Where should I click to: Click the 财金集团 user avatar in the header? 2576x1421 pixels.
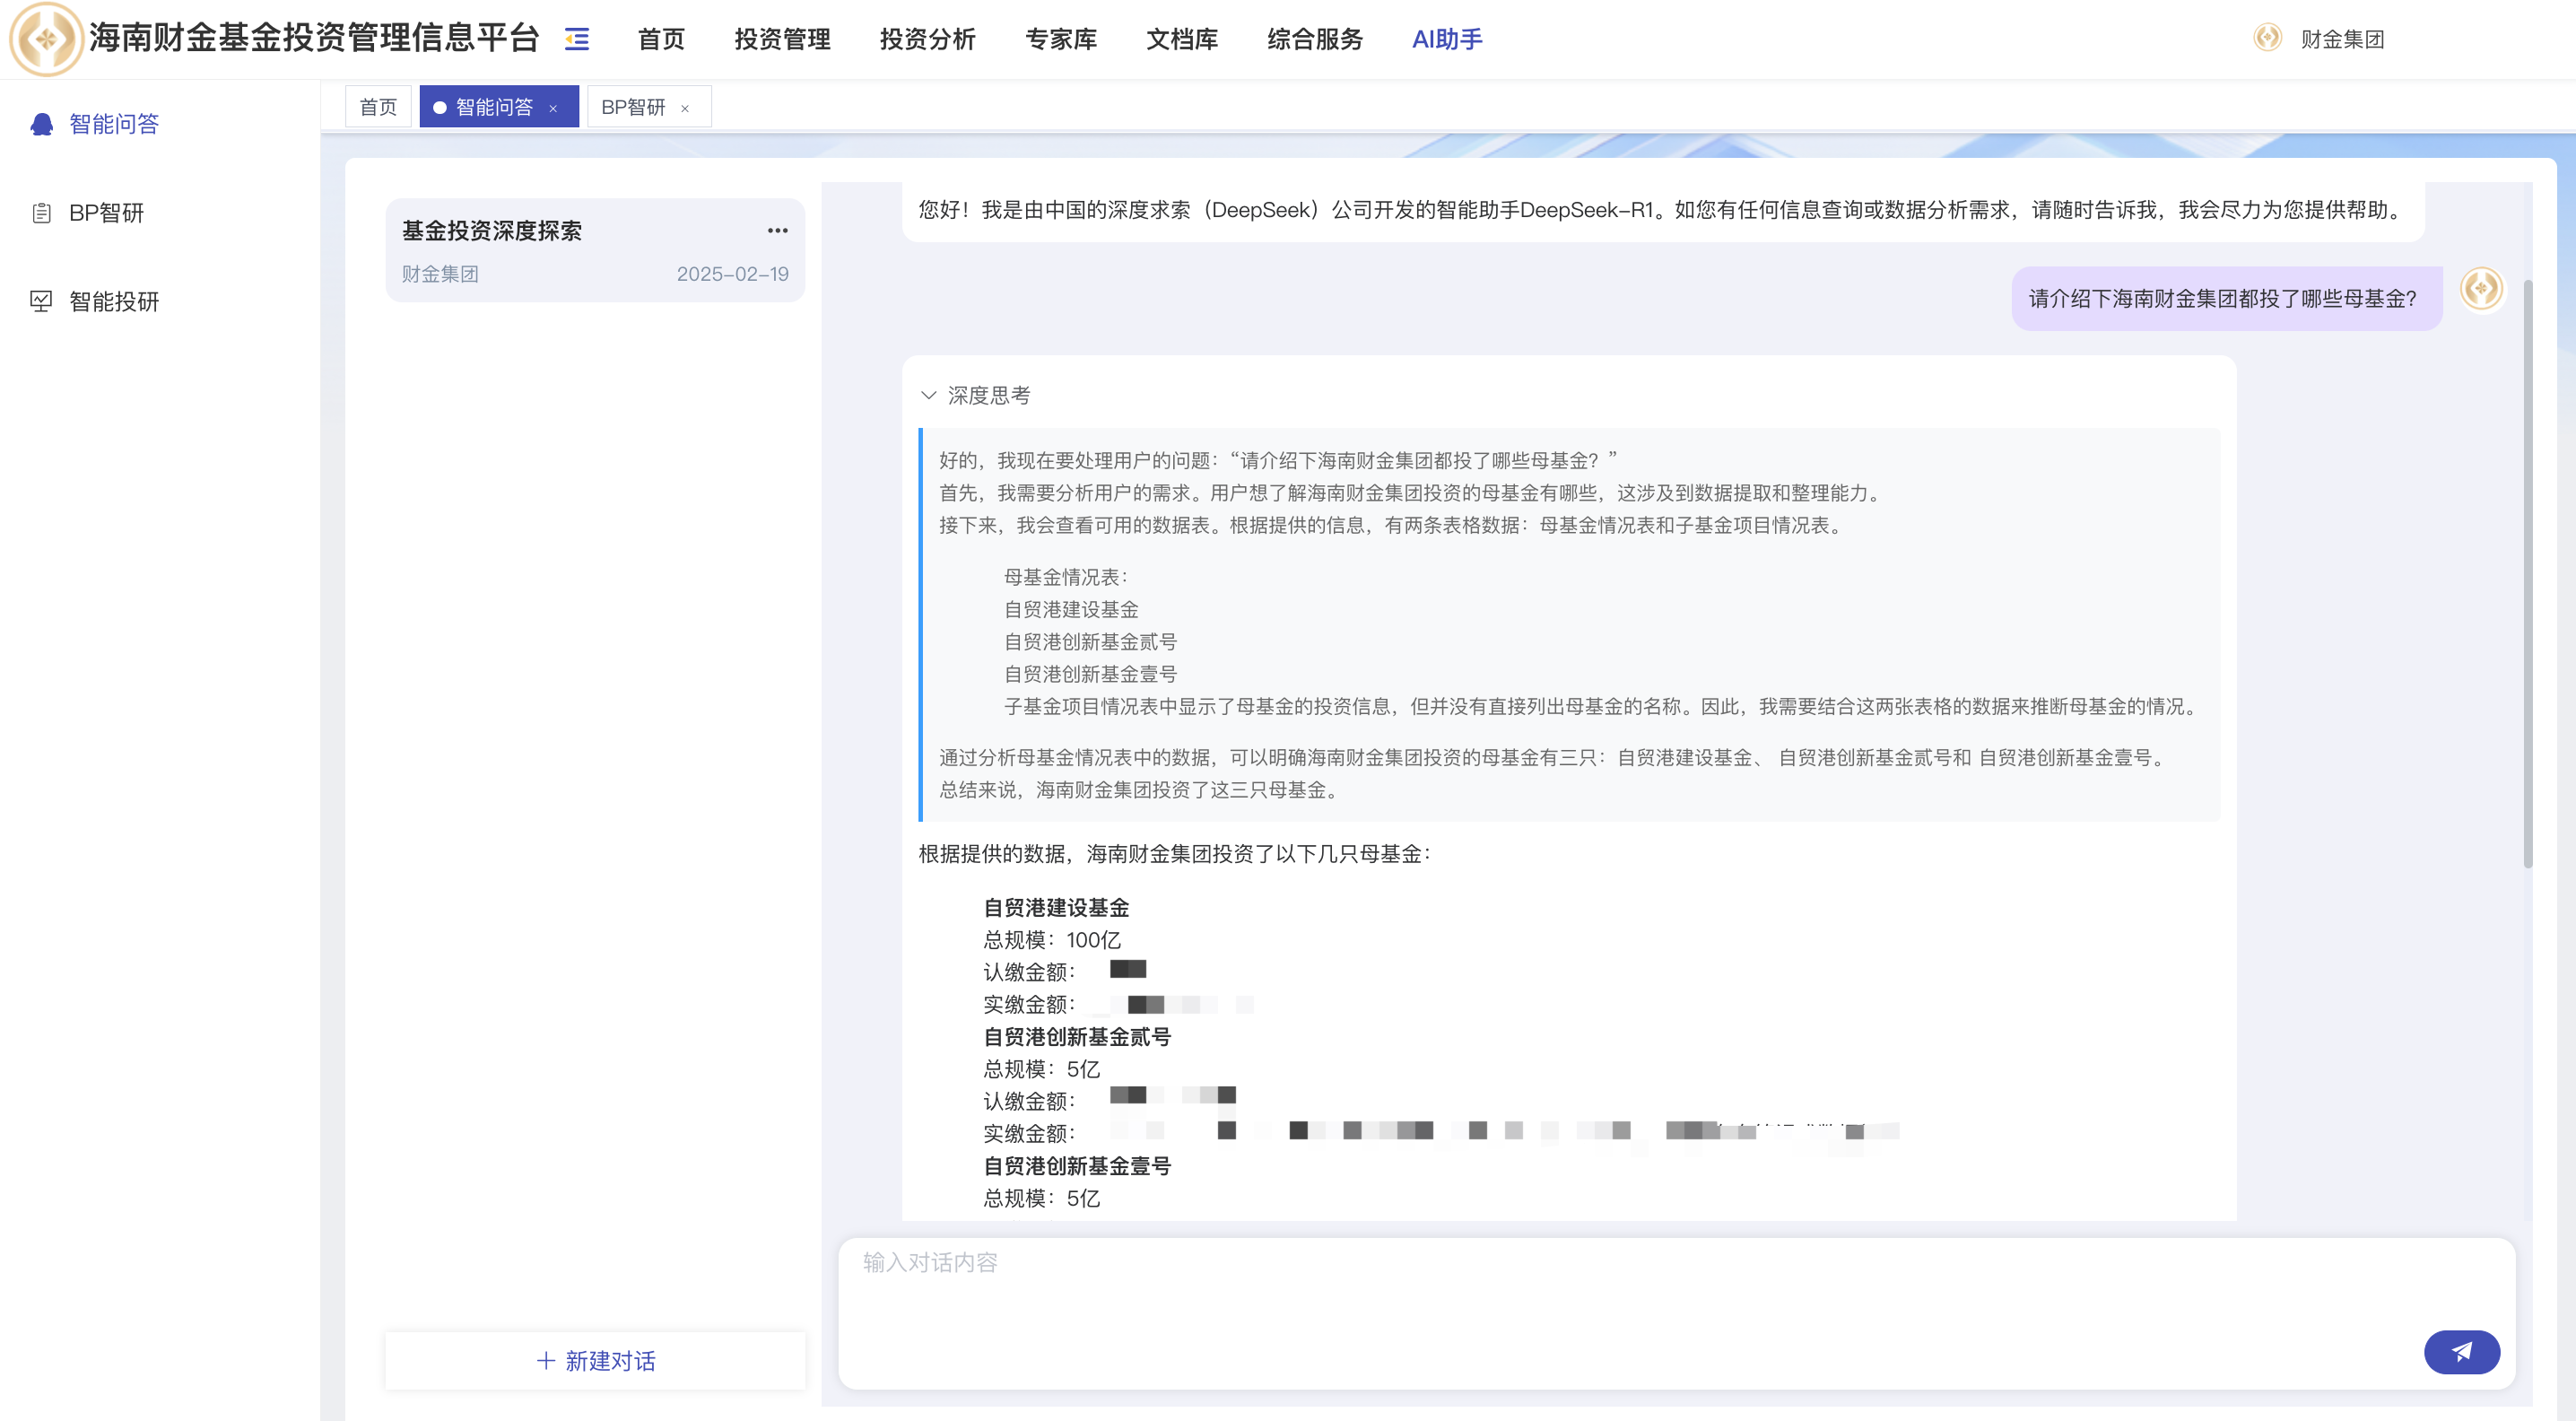point(2267,38)
